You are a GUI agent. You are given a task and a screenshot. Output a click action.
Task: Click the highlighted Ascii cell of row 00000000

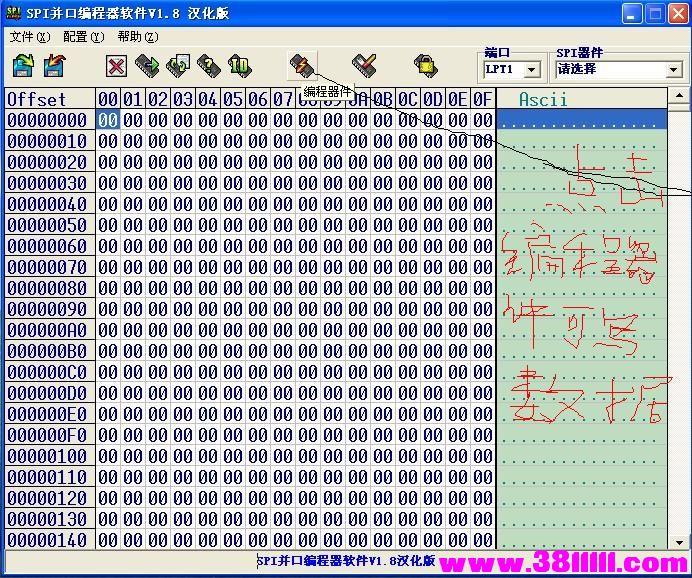pyautogui.click(x=582, y=120)
